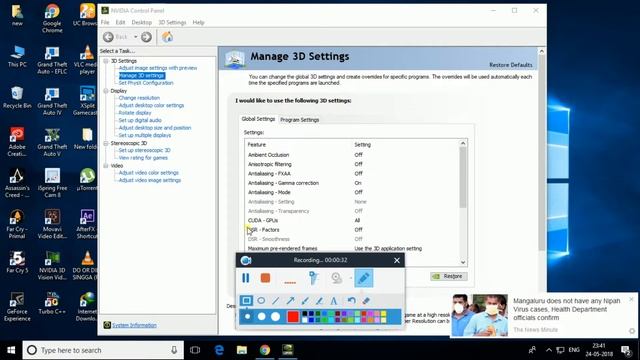Close the recording toolbar window
The width and height of the screenshot is (640, 360).
point(397,260)
